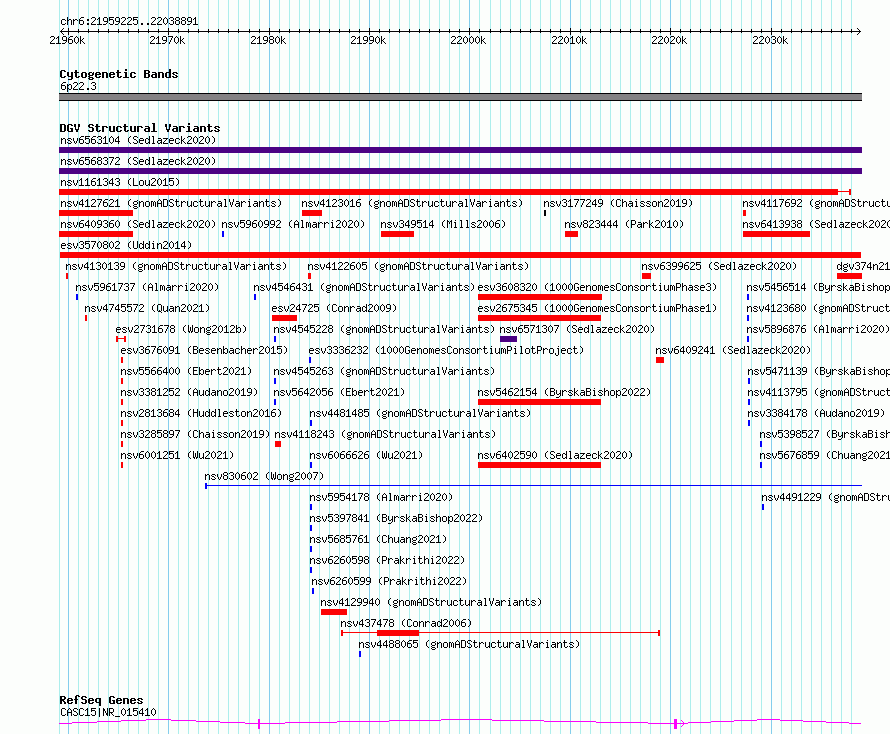Select nsv4122605 variant label
This screenshot has height=734, width=890.
418,266
